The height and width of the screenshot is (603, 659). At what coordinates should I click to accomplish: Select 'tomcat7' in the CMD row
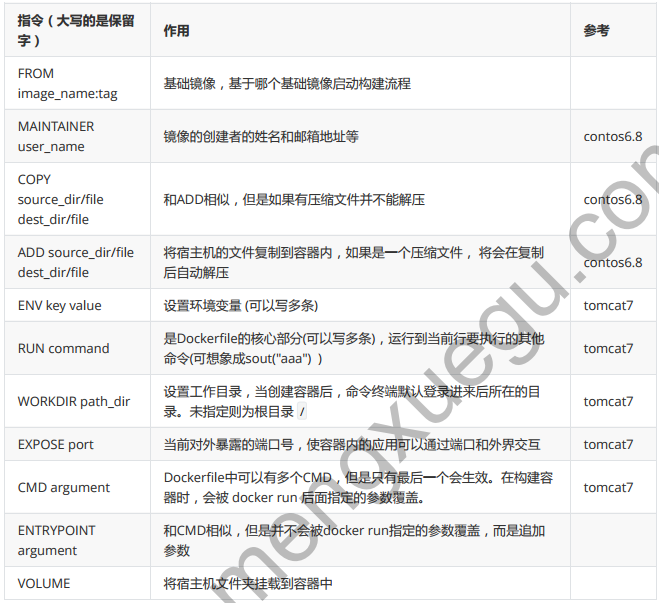[x=608, y=487]
